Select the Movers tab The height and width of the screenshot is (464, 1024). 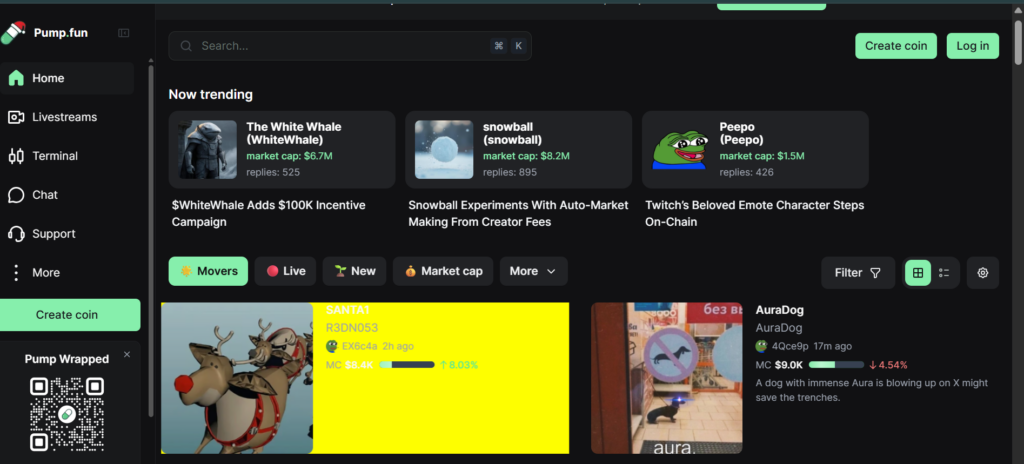point(208,271)
